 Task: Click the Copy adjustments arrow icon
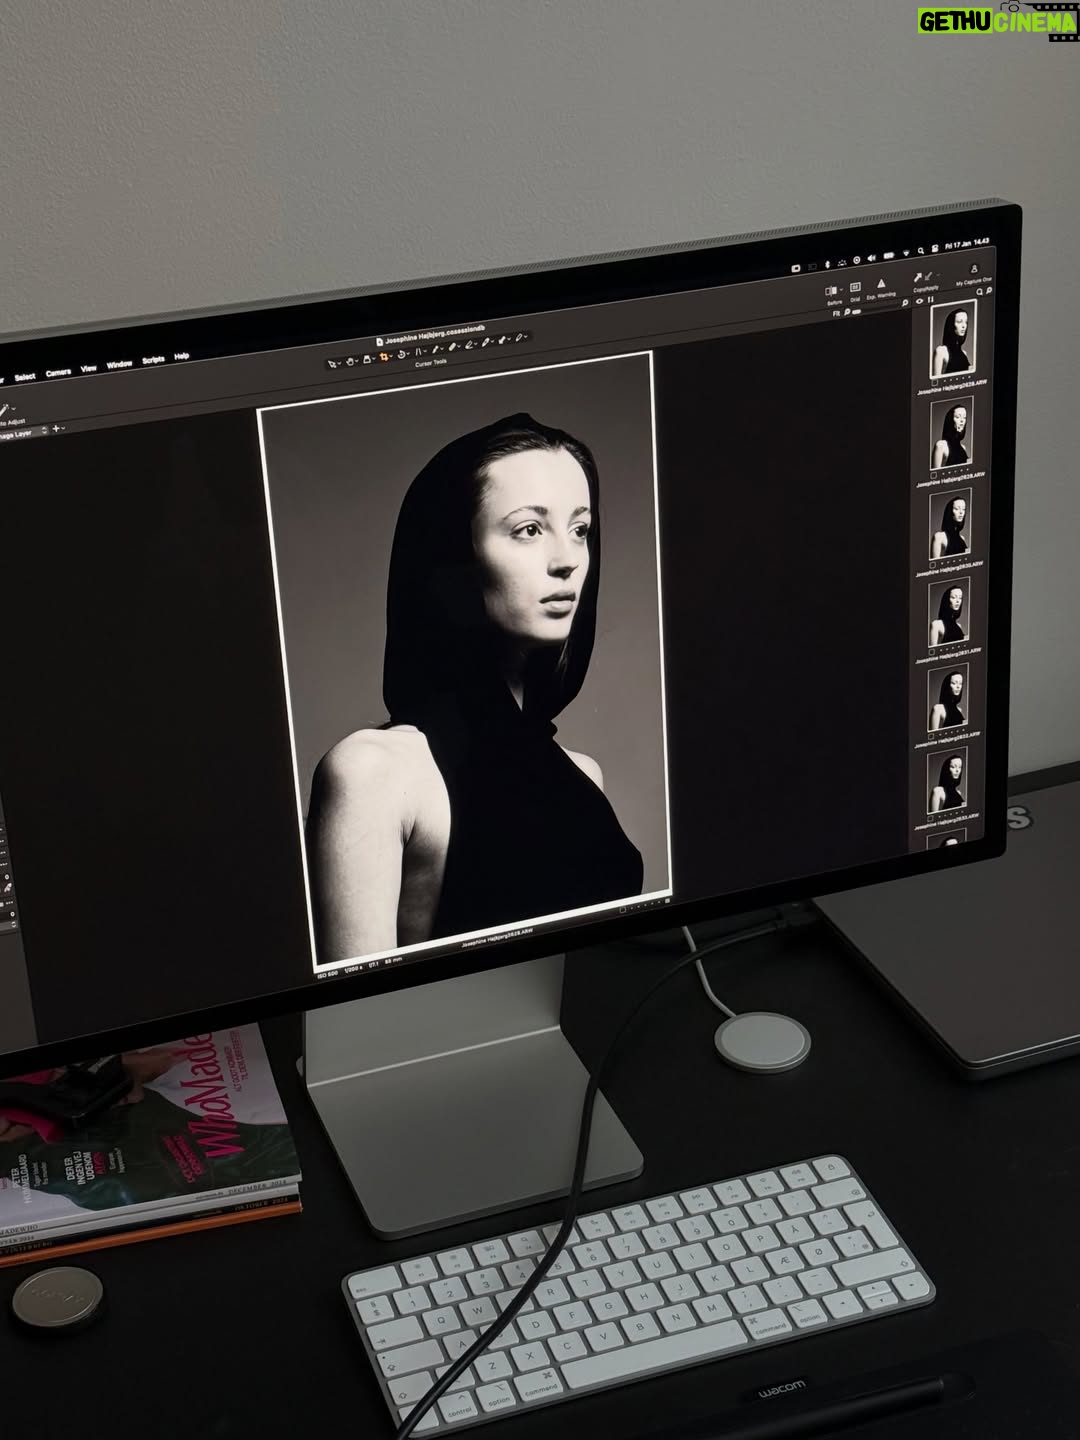(x=918, y=277)
